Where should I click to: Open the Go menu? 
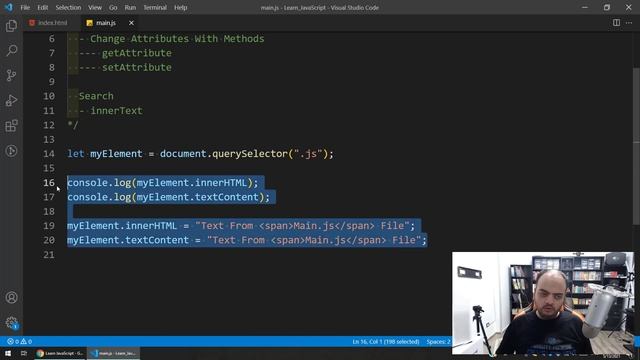coord(113,7)
